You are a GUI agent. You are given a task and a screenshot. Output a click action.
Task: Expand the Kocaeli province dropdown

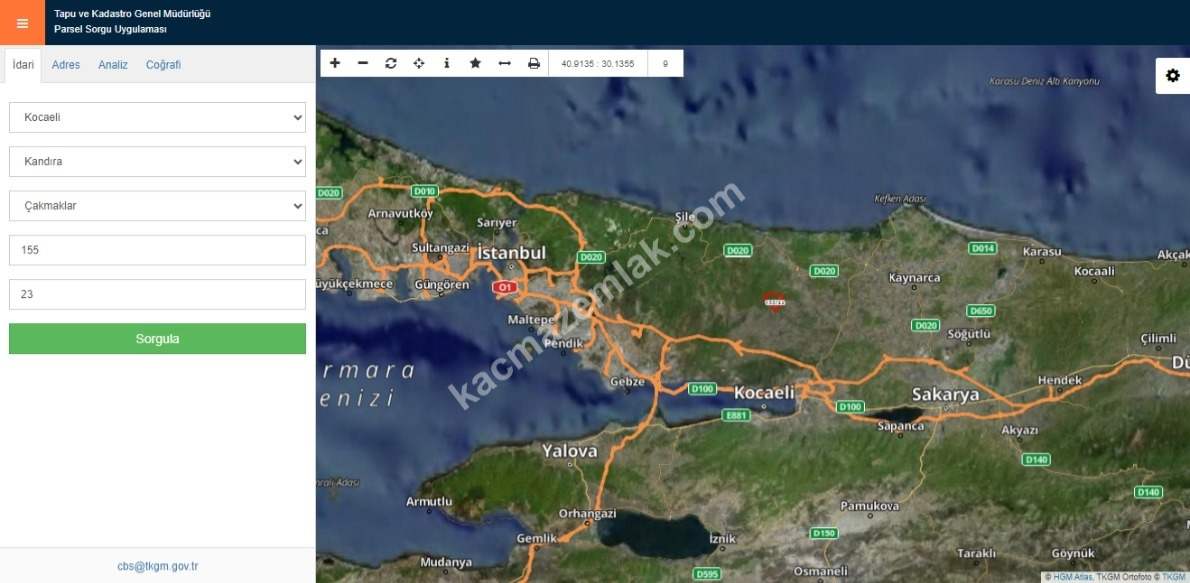tap(157, 117)
